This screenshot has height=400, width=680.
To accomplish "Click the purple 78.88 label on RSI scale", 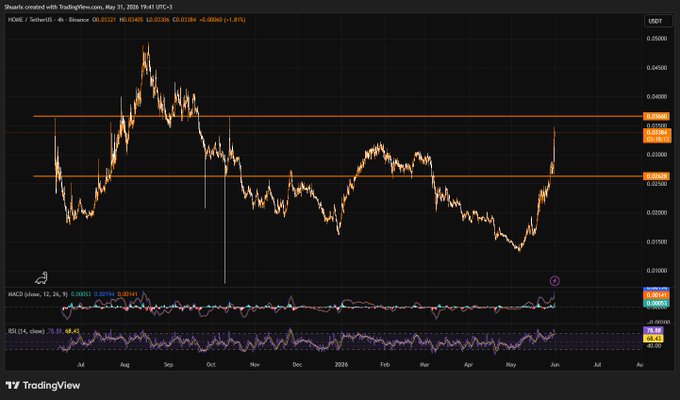I will point(654,331).
